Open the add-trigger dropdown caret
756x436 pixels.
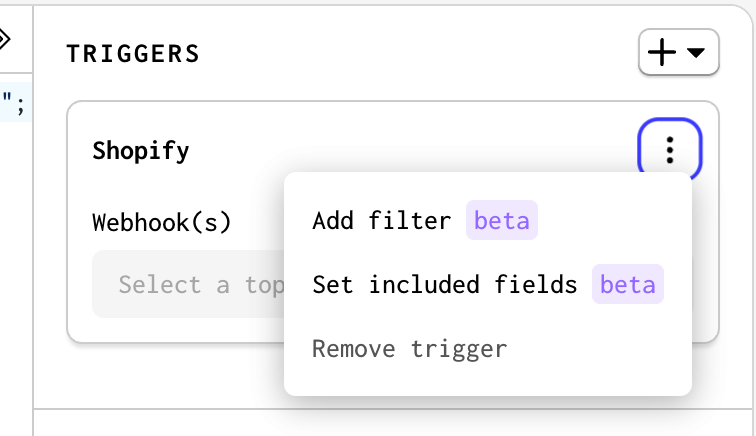(x=696, y=52)
